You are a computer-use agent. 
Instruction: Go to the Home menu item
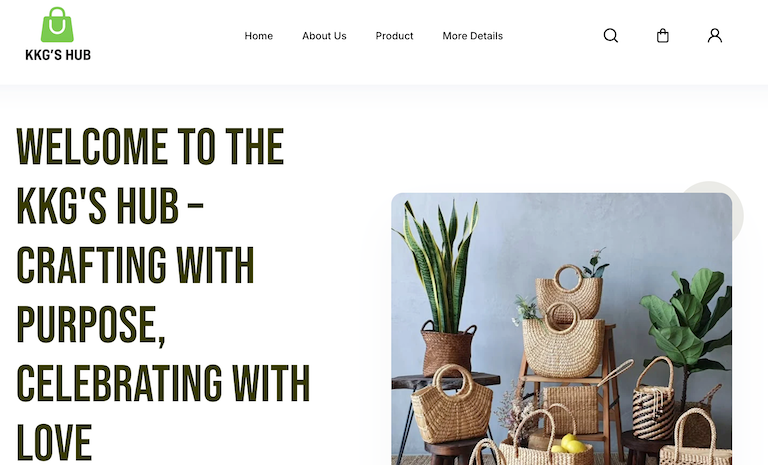click(259, 36)
